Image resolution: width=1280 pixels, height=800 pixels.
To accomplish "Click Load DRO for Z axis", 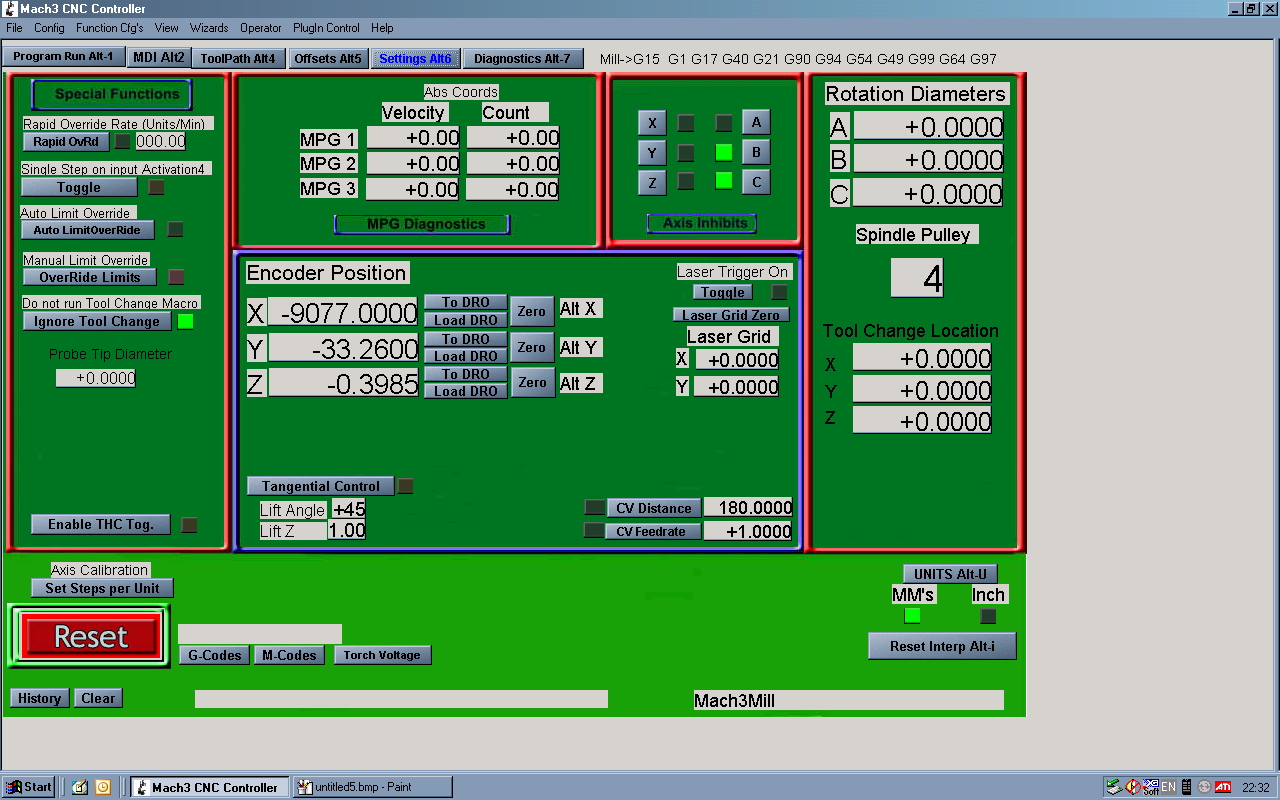I will [465, 391].
